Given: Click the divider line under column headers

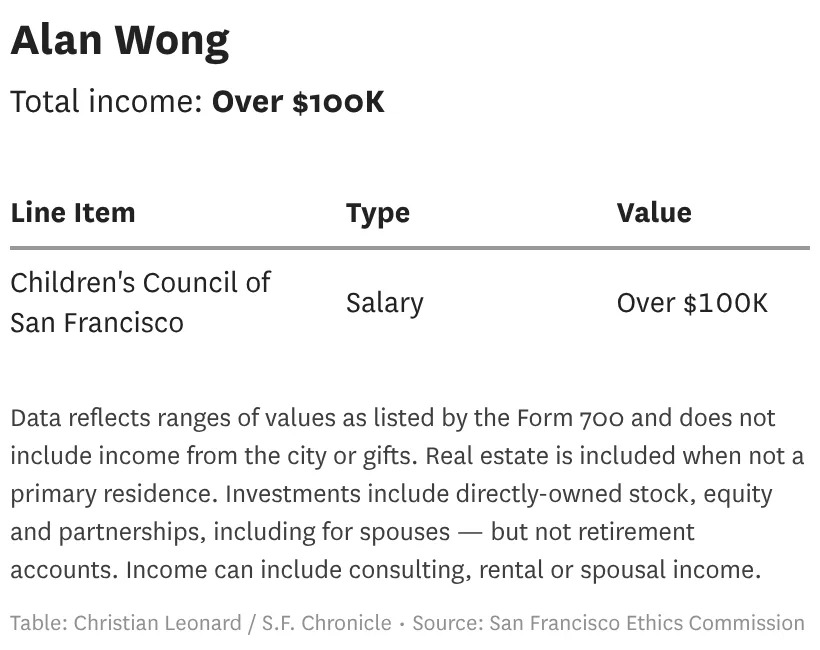Looking at the screenshot, I should click(x=410, y=247).
